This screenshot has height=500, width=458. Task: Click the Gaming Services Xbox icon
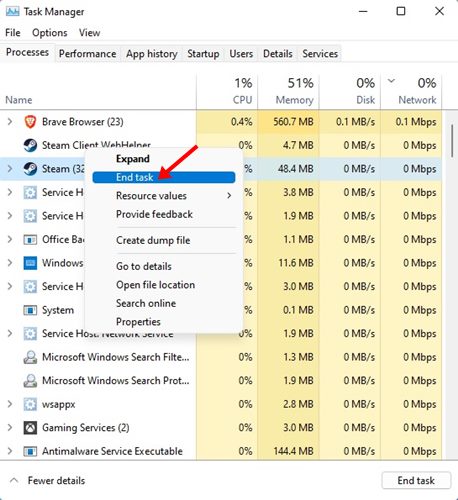30,428
